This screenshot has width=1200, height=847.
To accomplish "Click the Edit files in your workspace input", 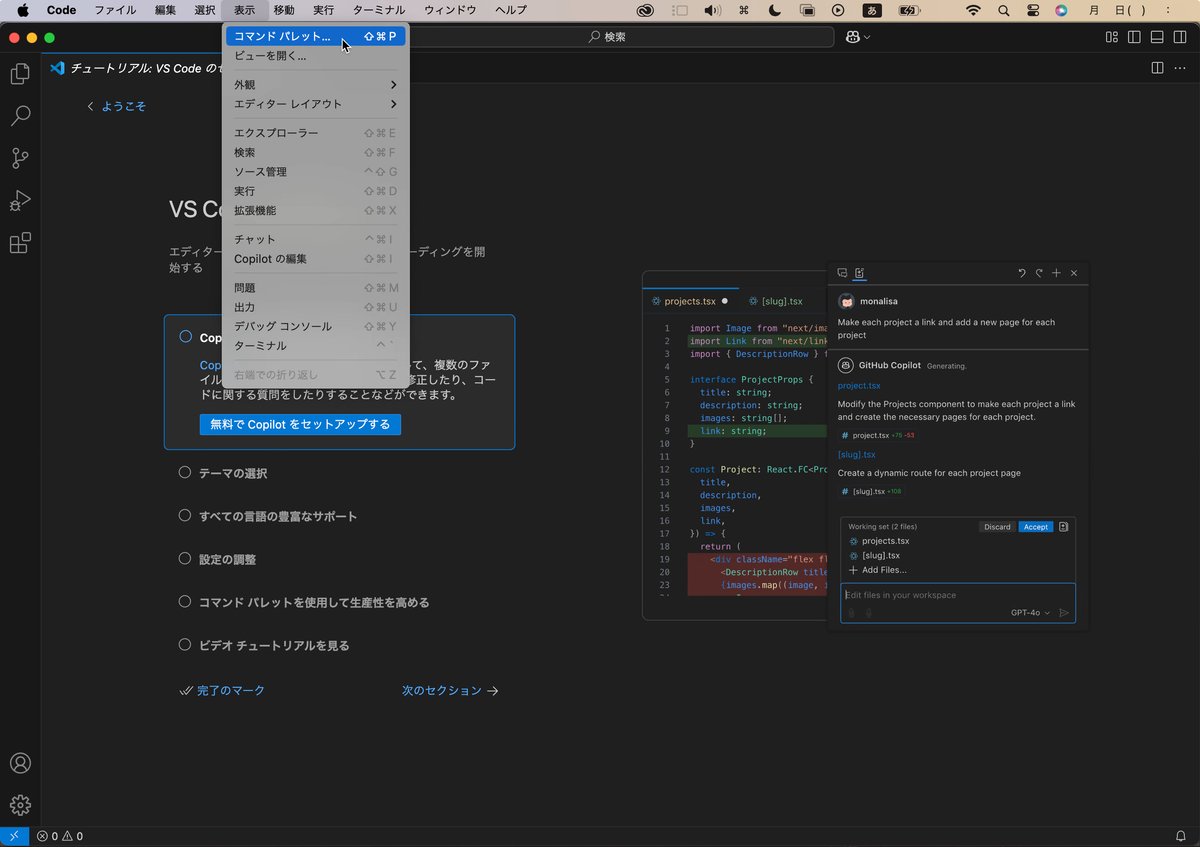I will (x=940, y=594).
